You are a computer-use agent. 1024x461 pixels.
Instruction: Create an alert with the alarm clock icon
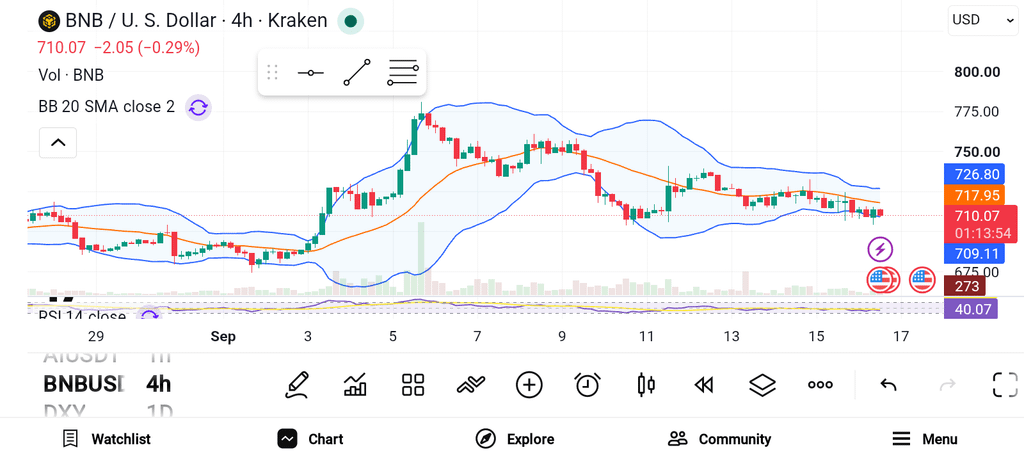point(588,385)
